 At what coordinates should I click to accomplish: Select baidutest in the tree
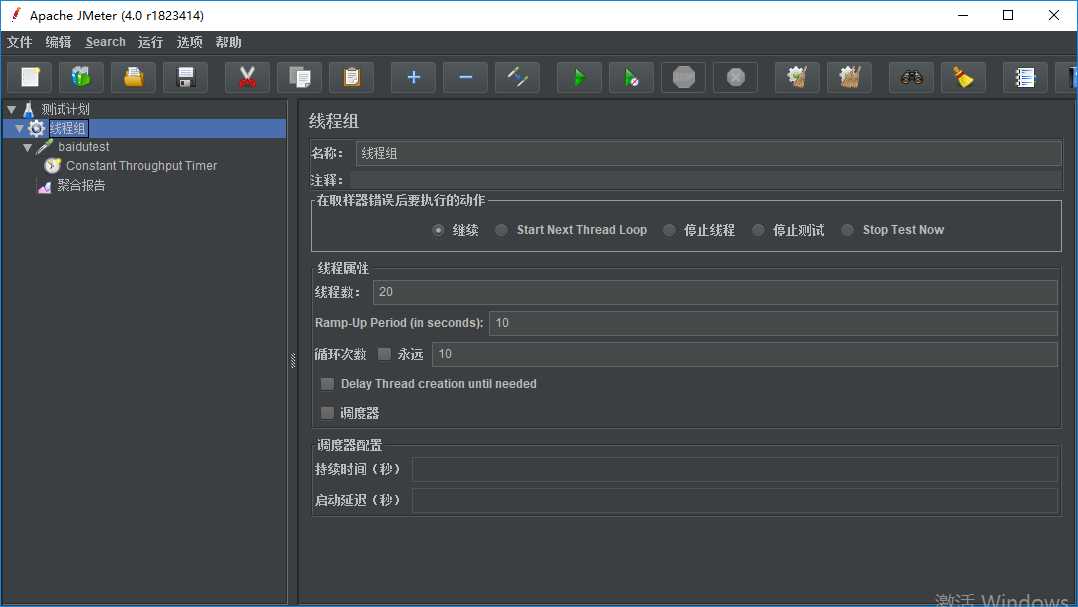tap(84, 146)
